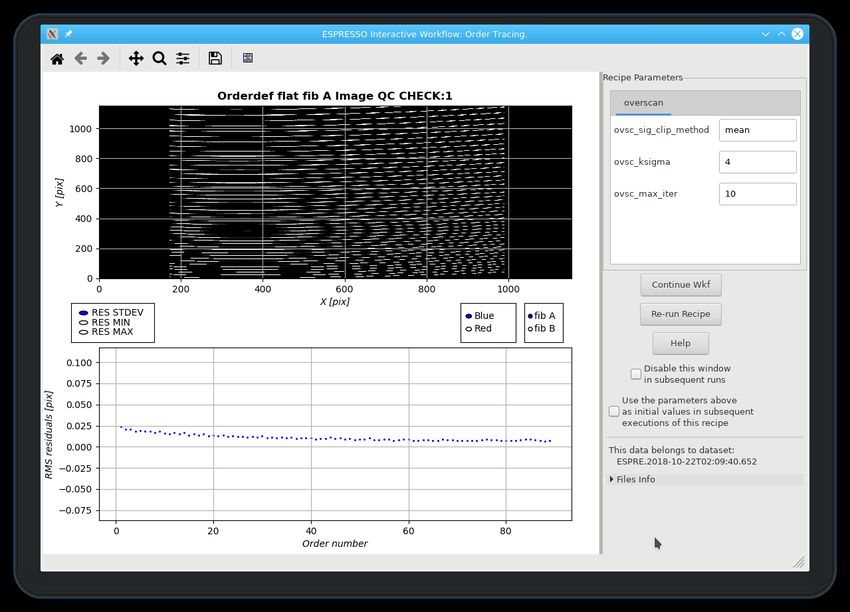Click the rightmost toolbar grid icon

(248, 58)
